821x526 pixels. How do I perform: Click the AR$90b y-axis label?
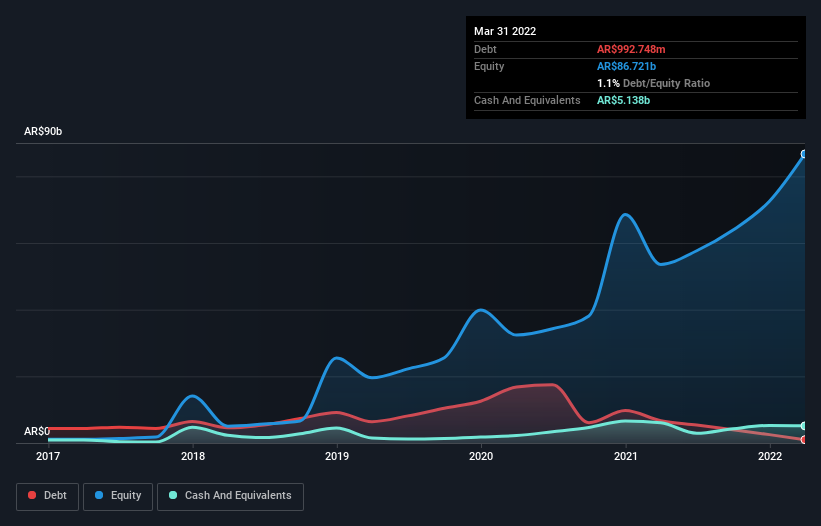click(43, 131)
